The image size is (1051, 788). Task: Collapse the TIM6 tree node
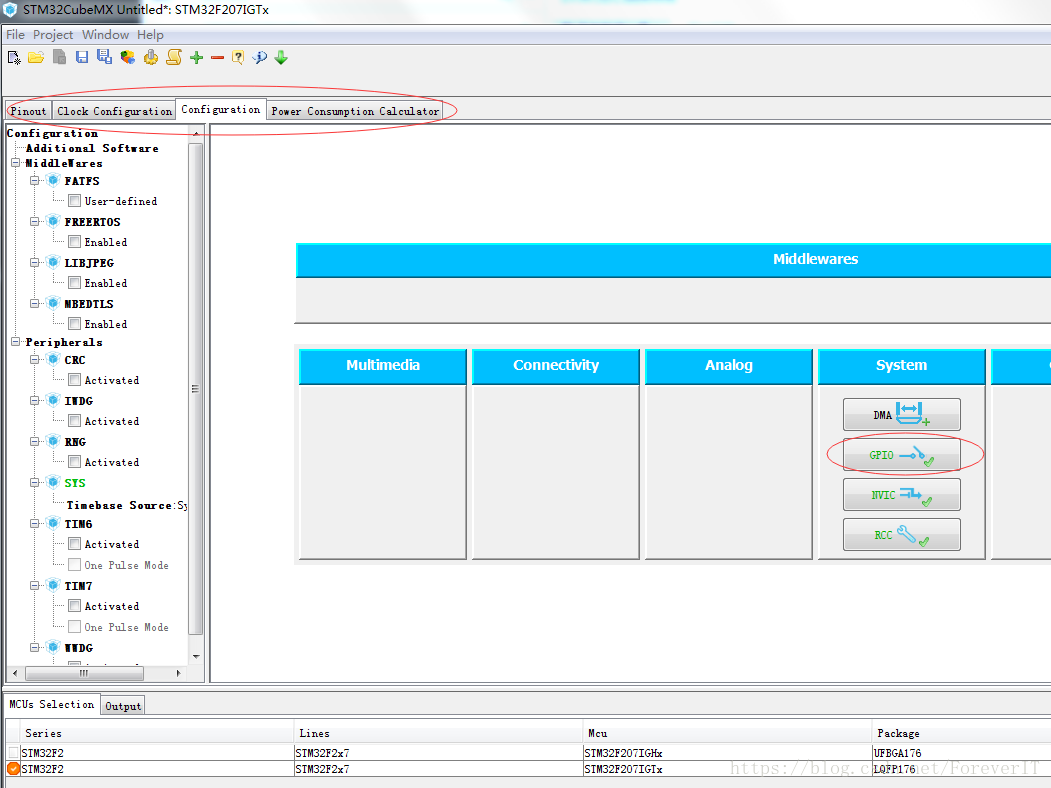(35, 523)
